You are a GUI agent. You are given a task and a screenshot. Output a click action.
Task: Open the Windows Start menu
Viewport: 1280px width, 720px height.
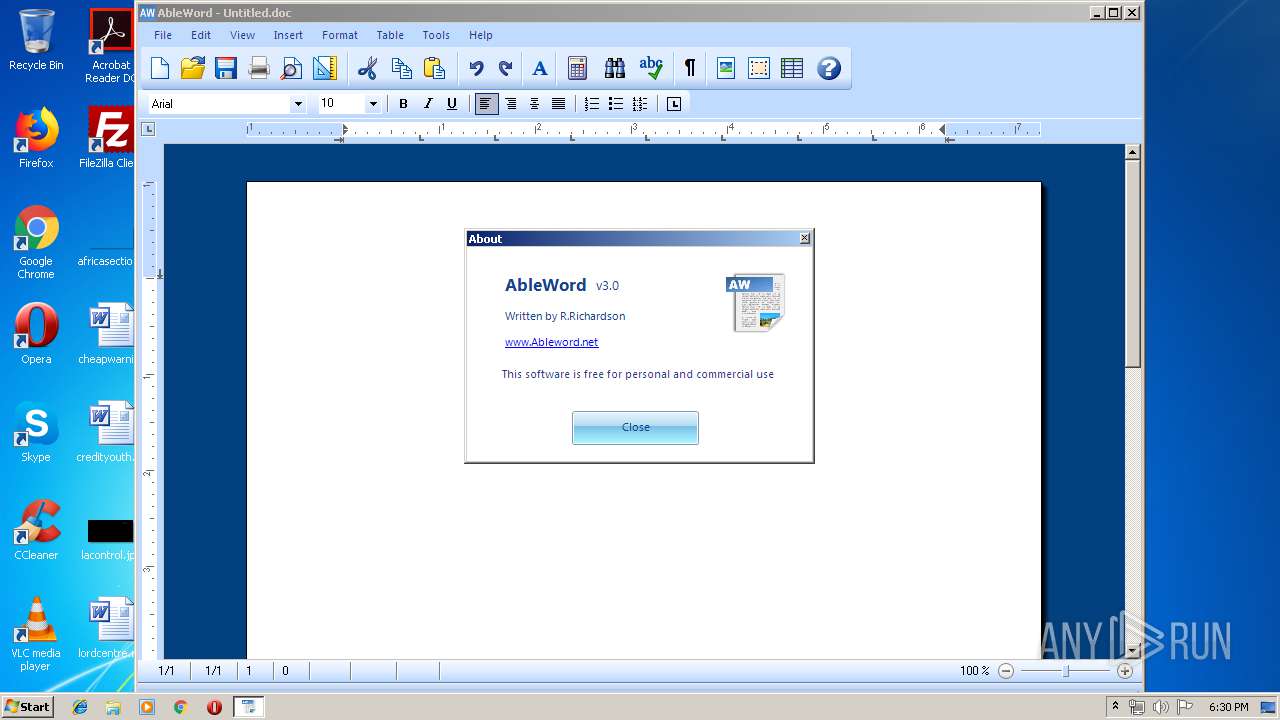click(27, 707)
